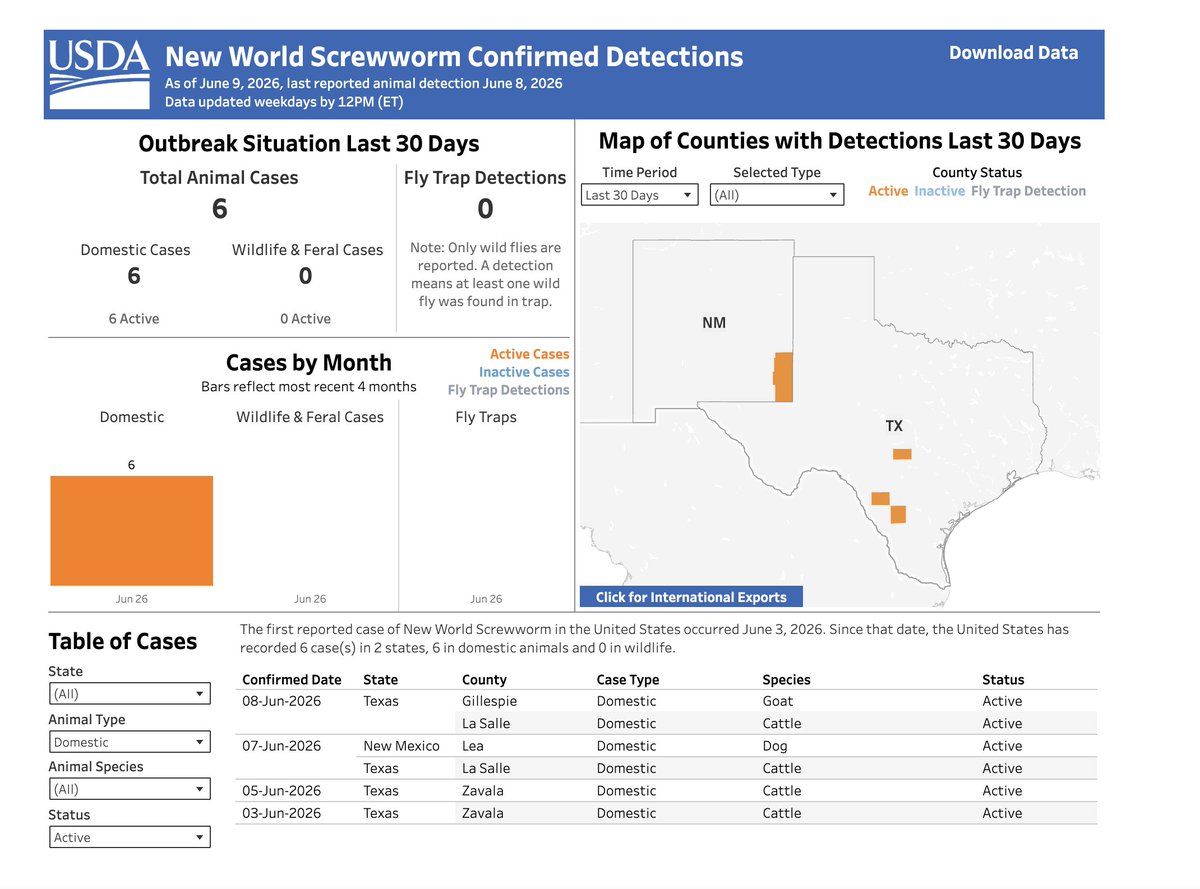This screenshot has width=1200, height=889.
Task: Open the Status filter dropdown
Action: (x=130, y=837)
